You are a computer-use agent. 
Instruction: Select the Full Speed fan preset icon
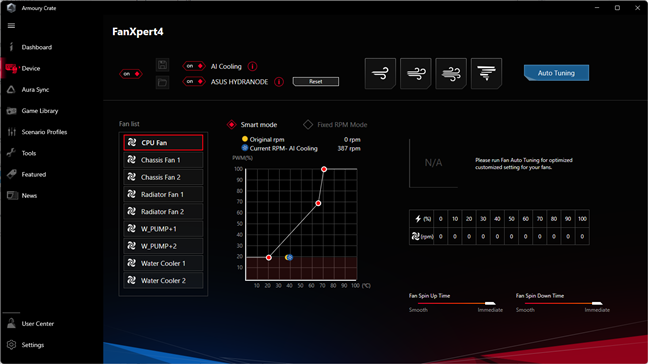point(486,74)
